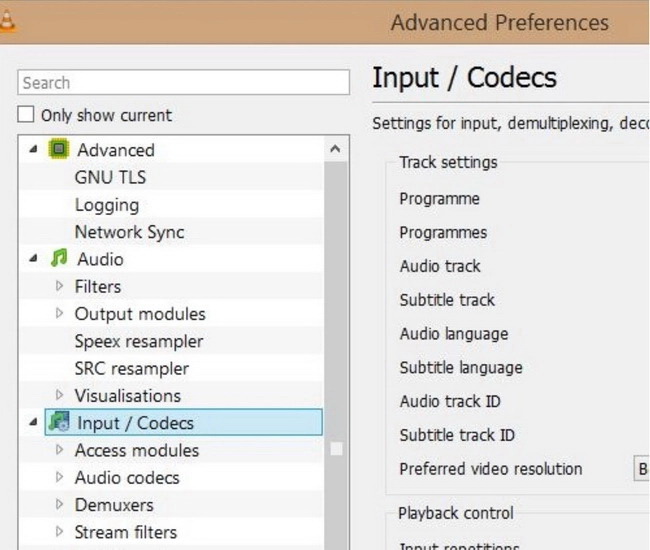This screenshot has width=650, height=550.
Task: Open Audio codecs preferences
Action: 127,478
